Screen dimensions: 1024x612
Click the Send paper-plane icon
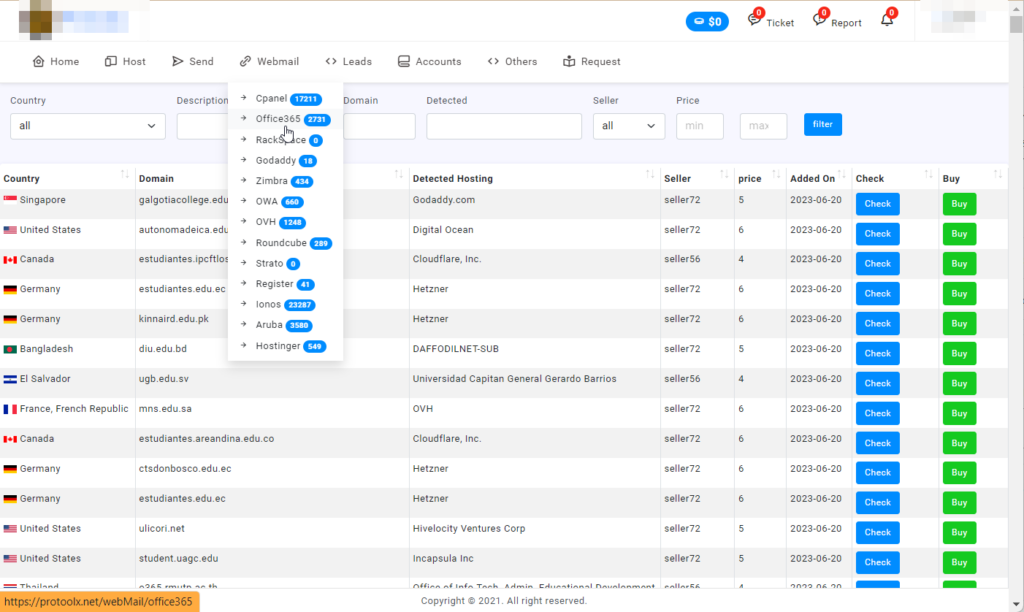(x=178, y=62)
